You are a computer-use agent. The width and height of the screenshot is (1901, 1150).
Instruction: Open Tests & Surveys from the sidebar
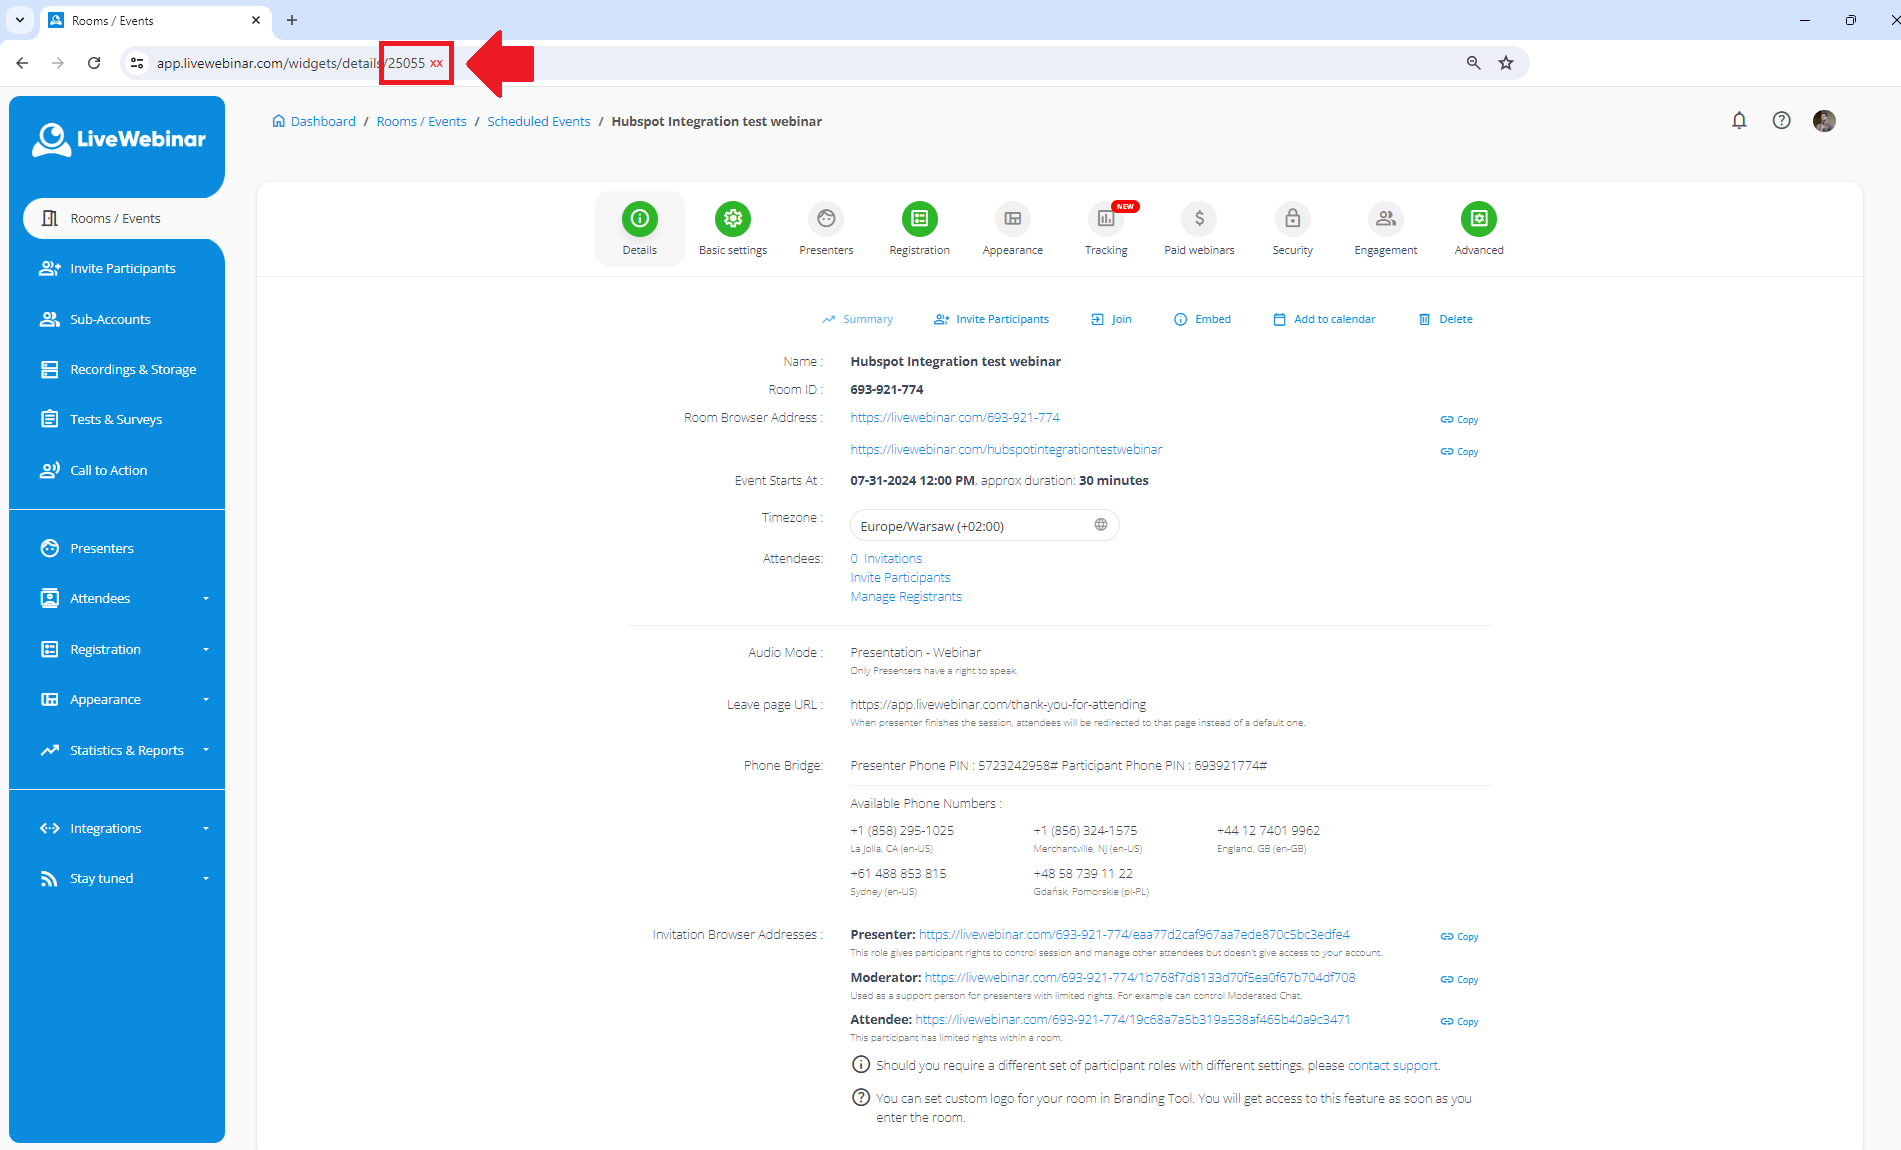(x=115, y=419)
